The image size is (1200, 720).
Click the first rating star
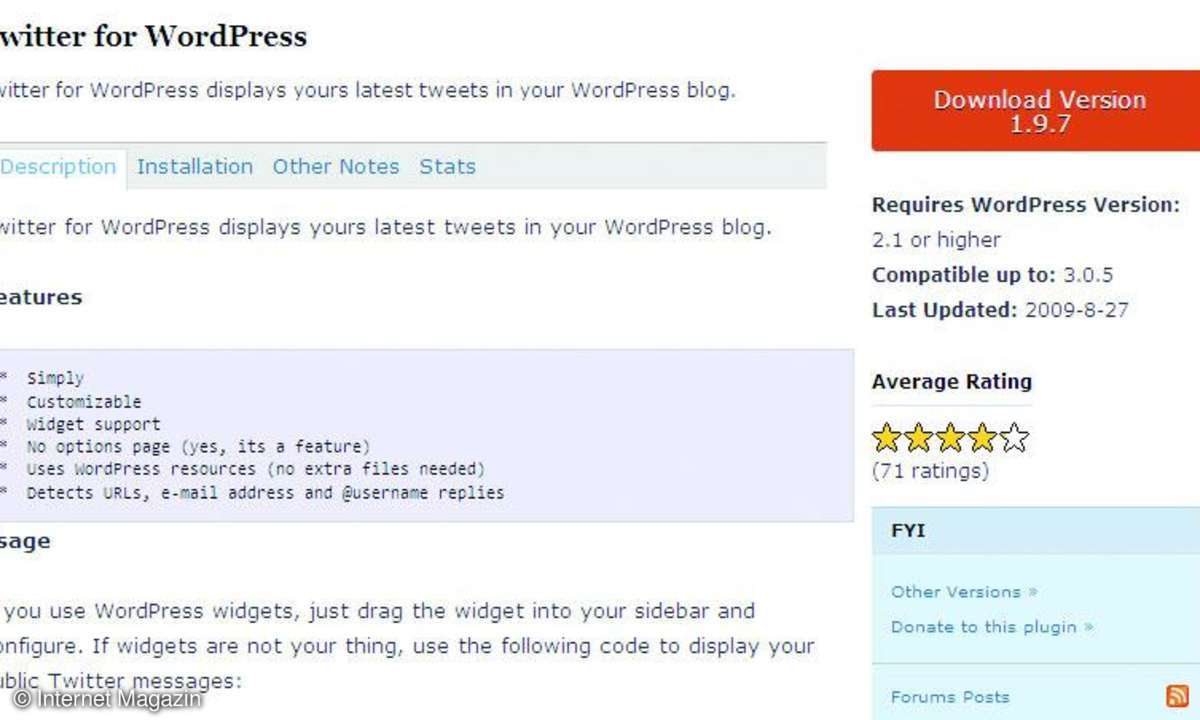887,437
